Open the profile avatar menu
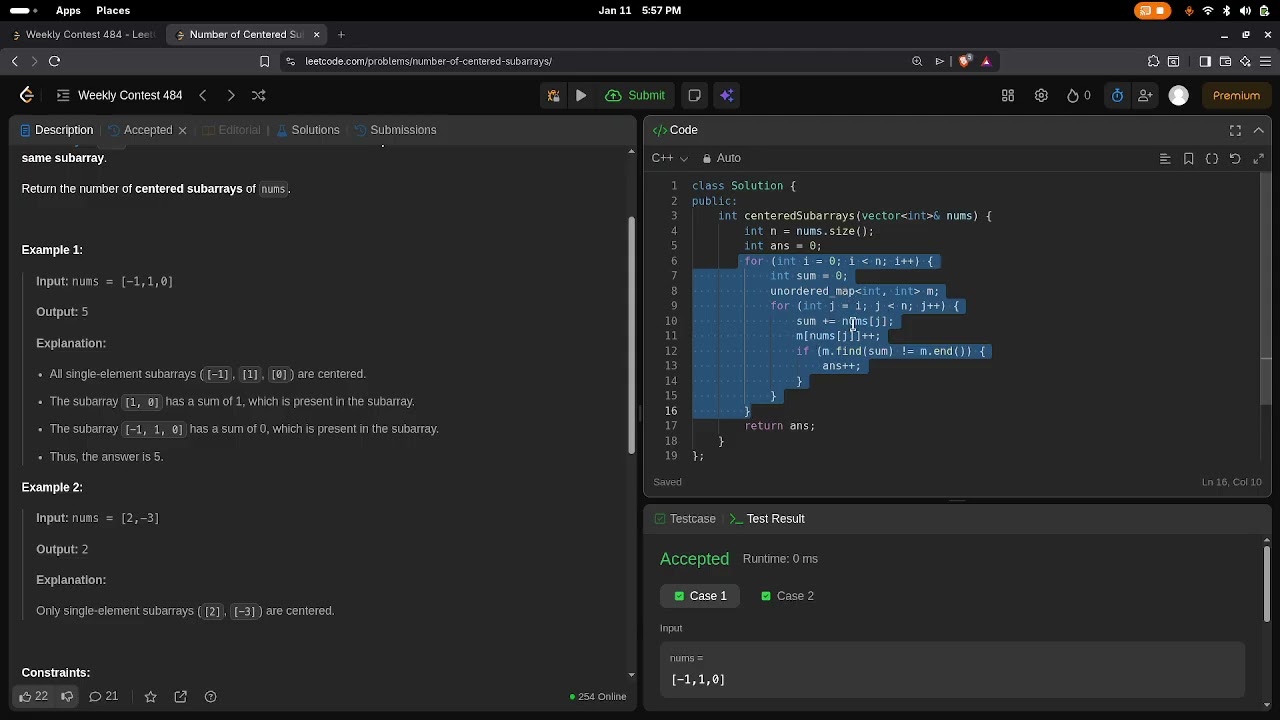Image resolution: width=1280 pixels, height=720 pixels. (1179, 96)
